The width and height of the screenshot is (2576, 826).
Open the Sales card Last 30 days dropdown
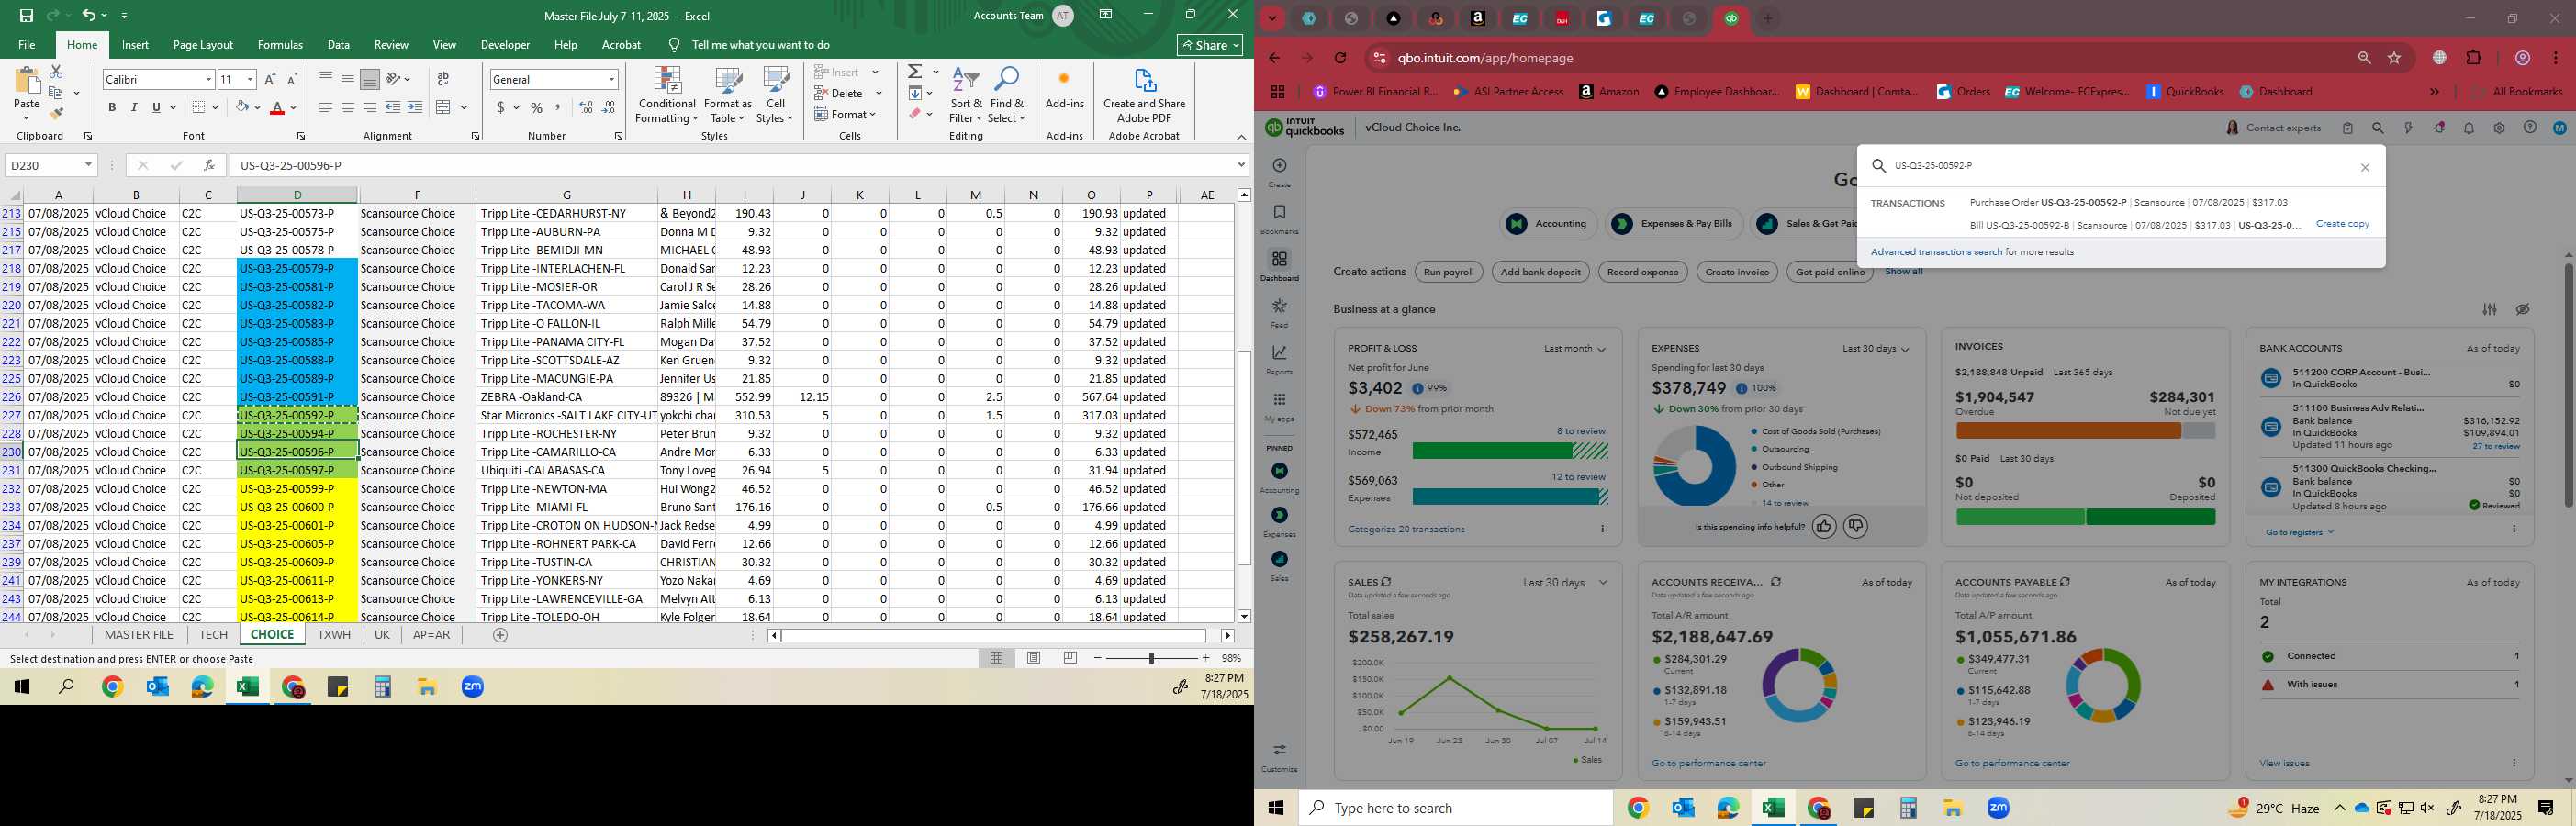click(1565, 583)
